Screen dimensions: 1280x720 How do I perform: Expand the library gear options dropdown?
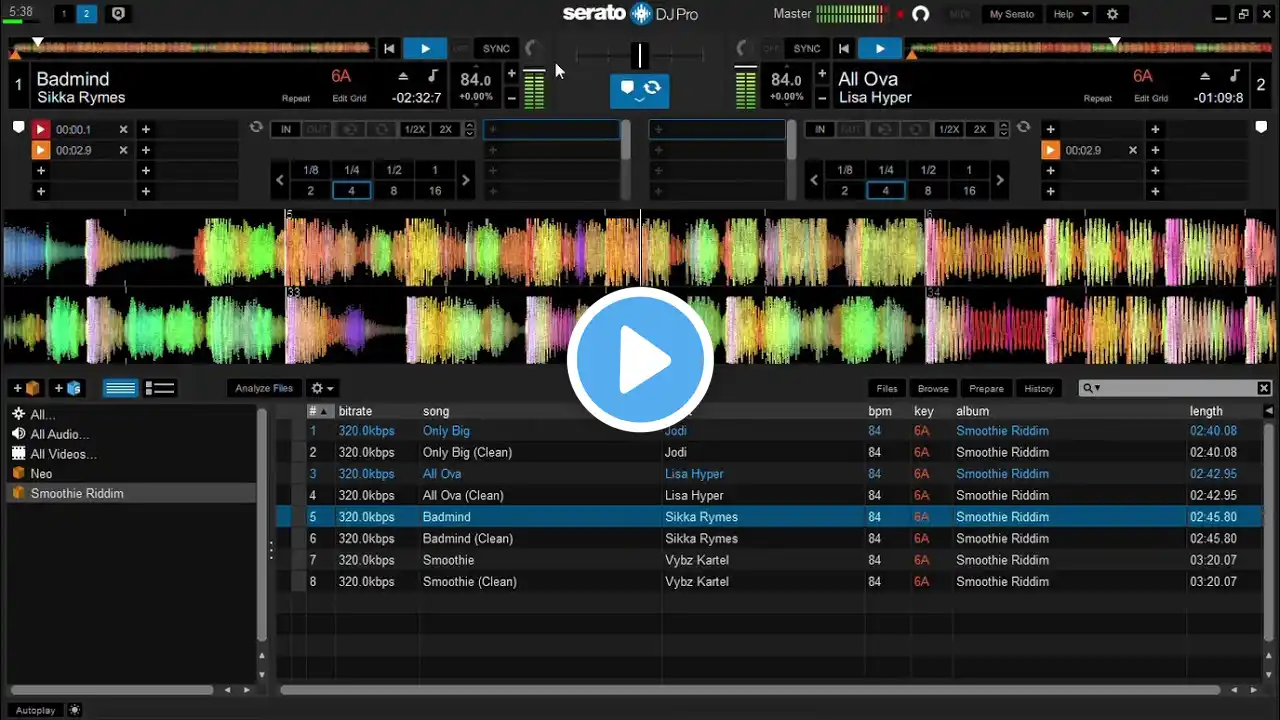pyautogui.click(x=322, y=388)
